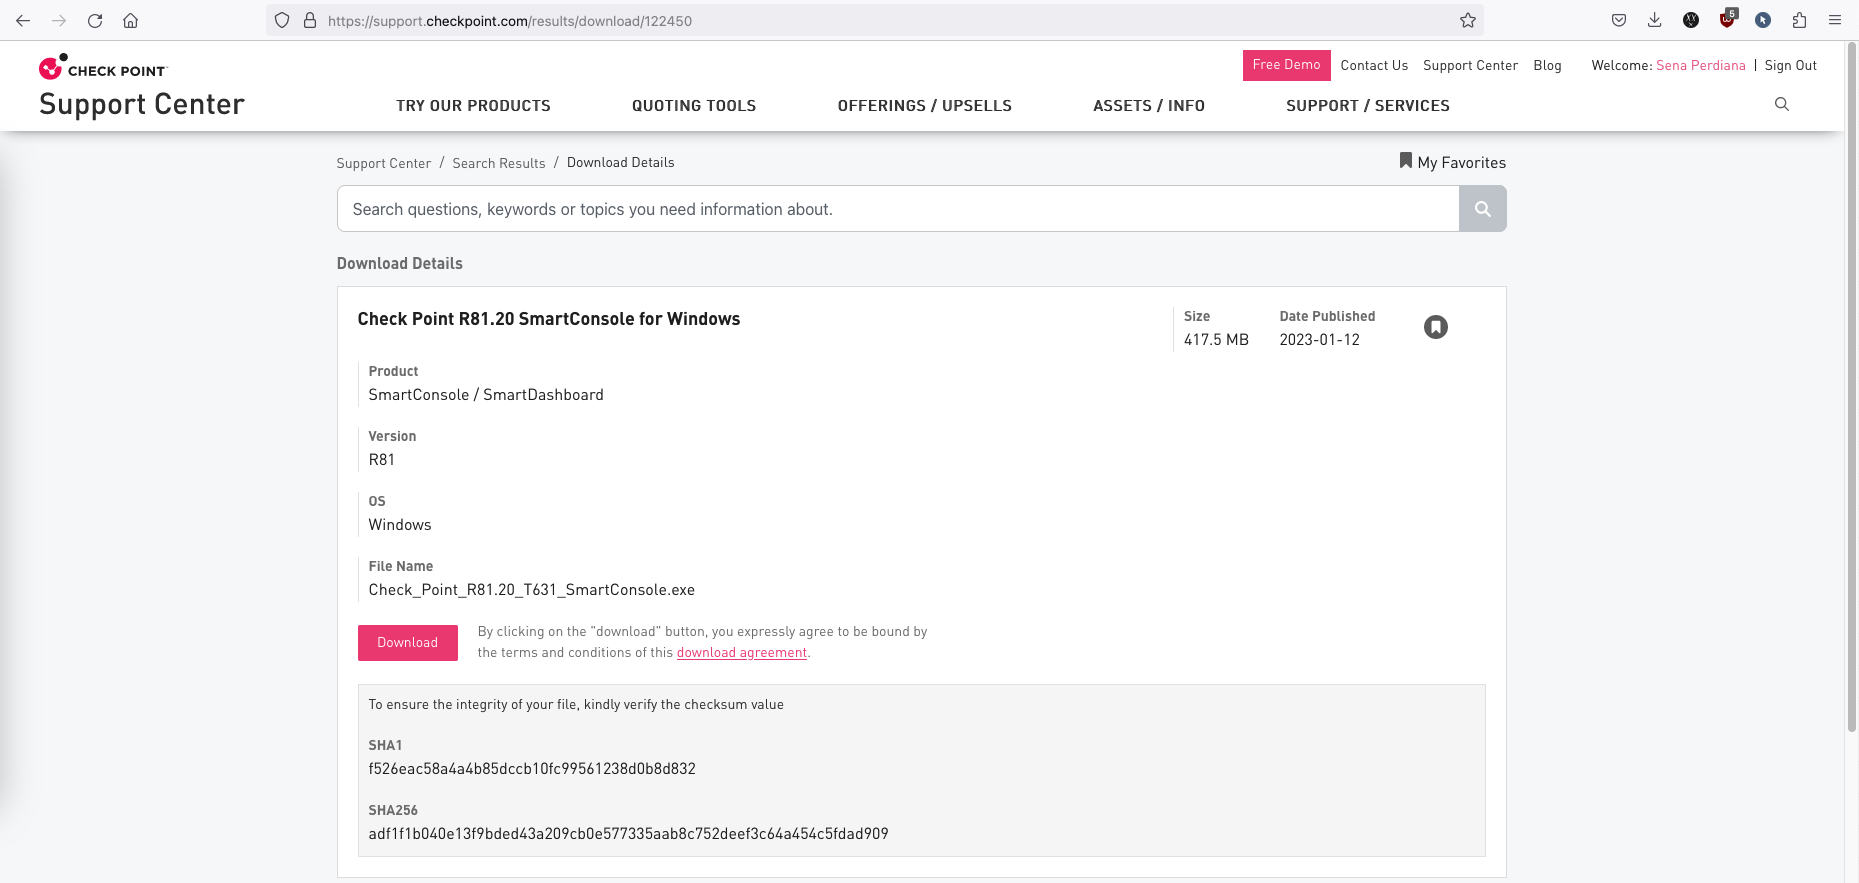Viewport: 1859px width, 883px height.
Task: Click the pink Download button
Action: (407, 643)
